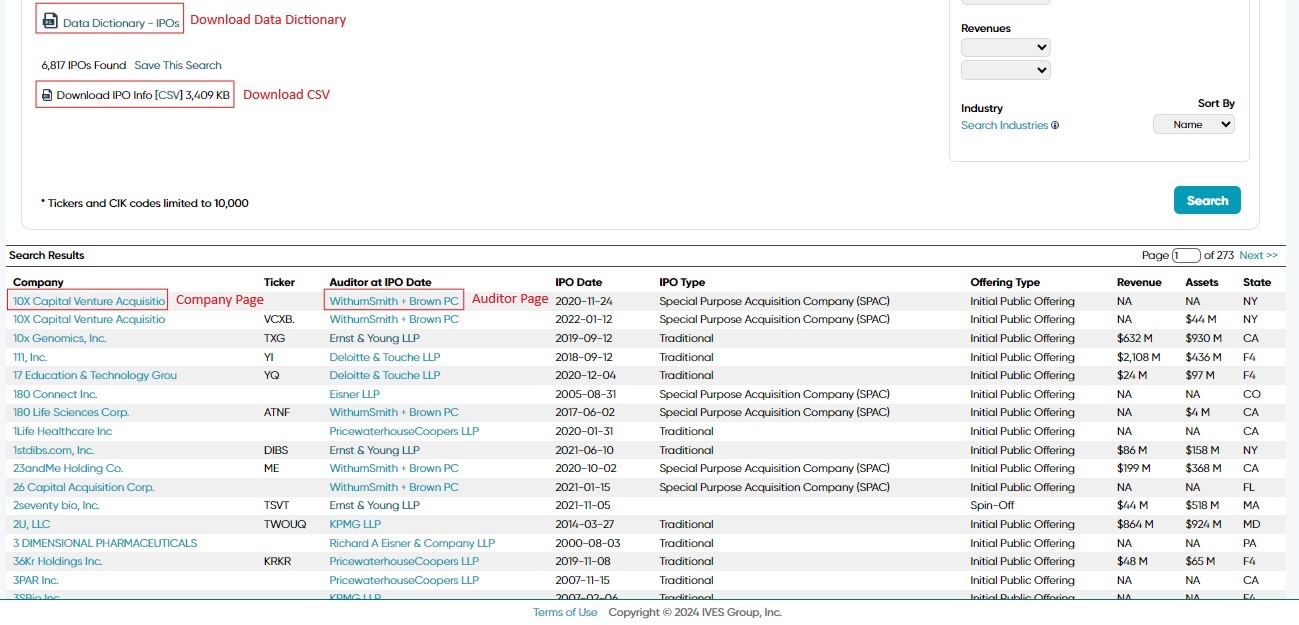Open the Sort By Name dropdown
The width and height of the screenshot is (1299, 625).
click(x=1194, y=125)
